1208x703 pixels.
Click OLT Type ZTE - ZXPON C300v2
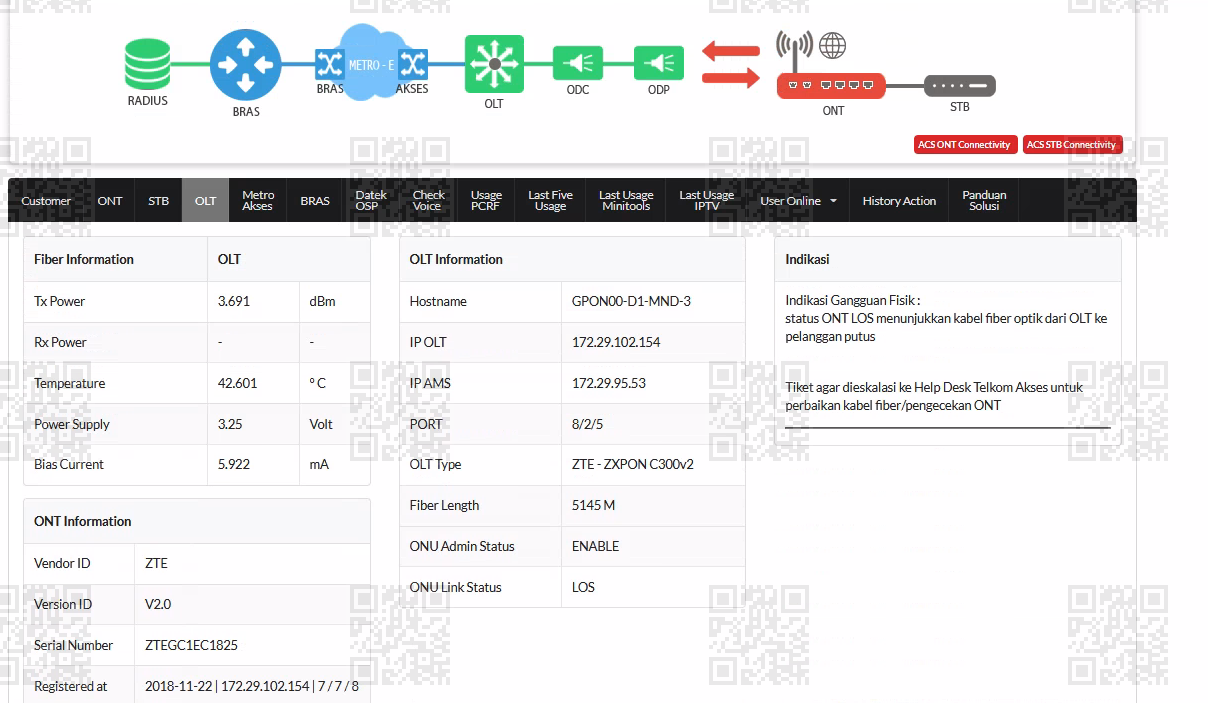tap(633, 464)
